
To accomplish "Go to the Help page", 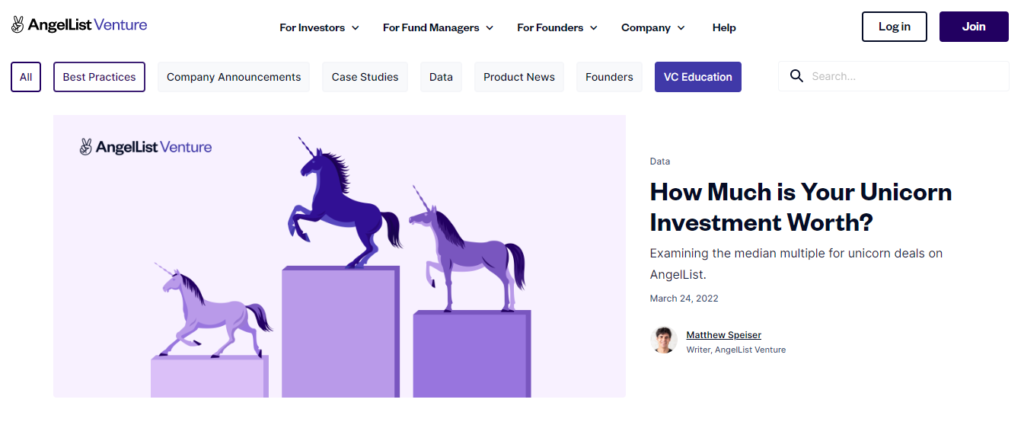I will pyautogui.click(x=724, y=27).
